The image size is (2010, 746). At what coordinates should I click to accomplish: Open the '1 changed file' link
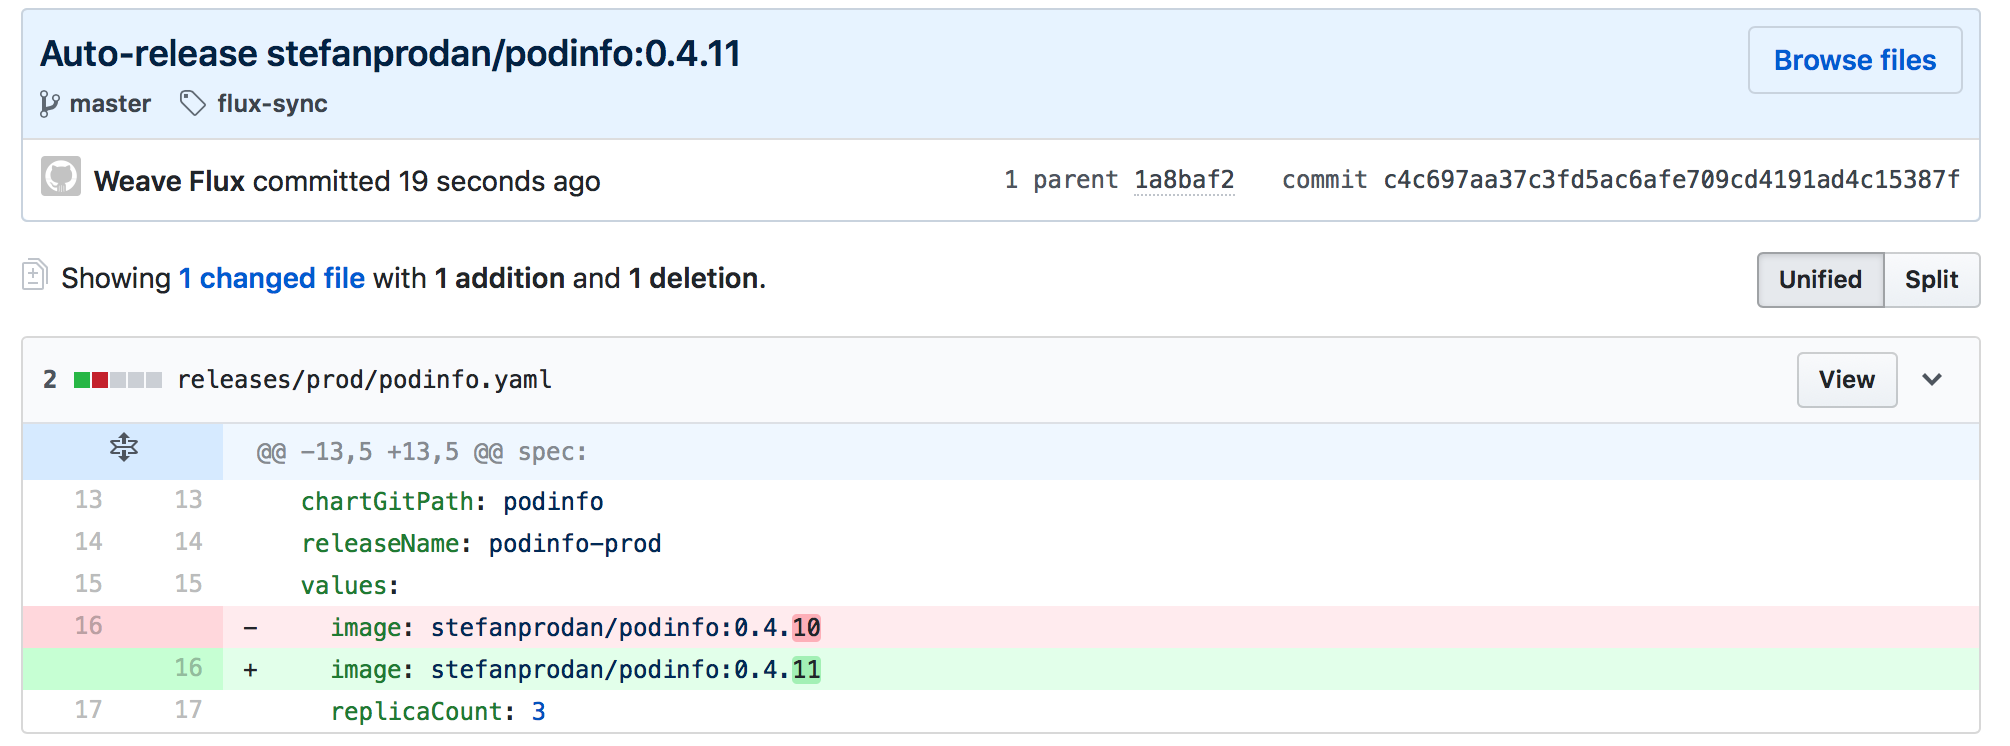272,278
